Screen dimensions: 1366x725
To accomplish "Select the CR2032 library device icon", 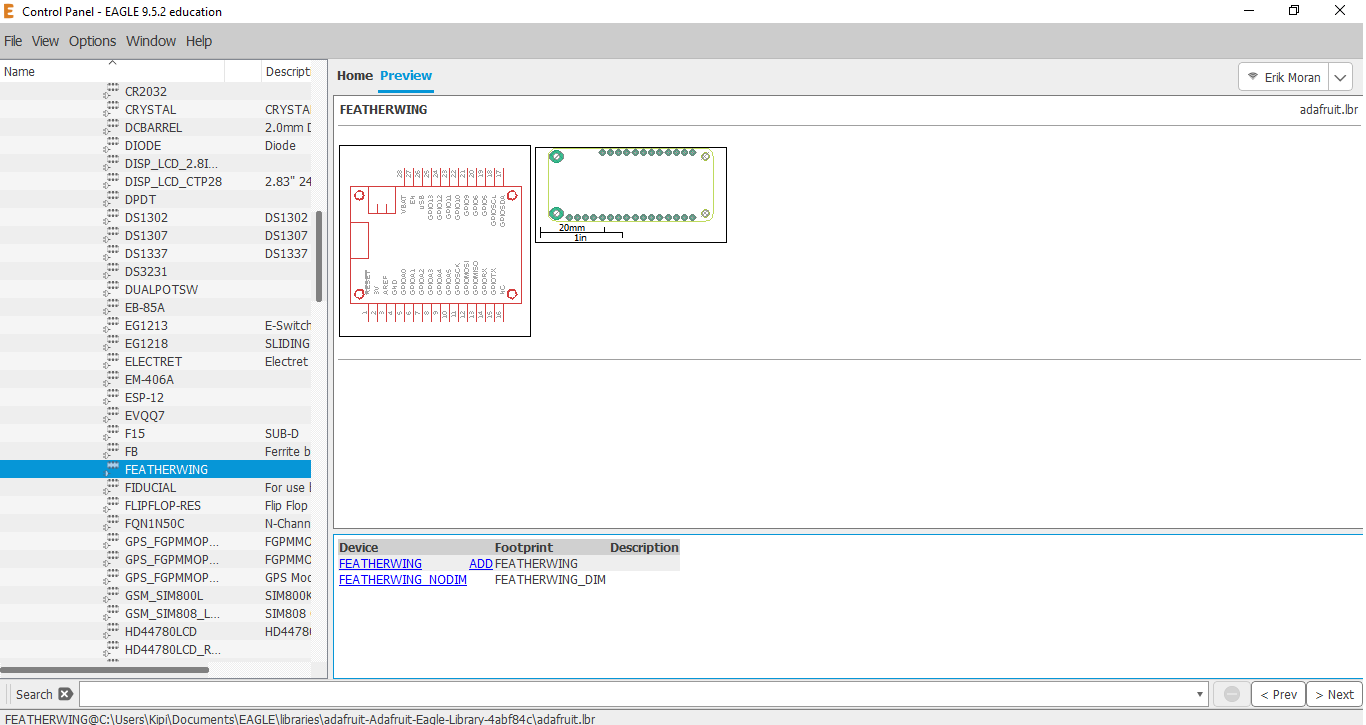I will point(111,91).
